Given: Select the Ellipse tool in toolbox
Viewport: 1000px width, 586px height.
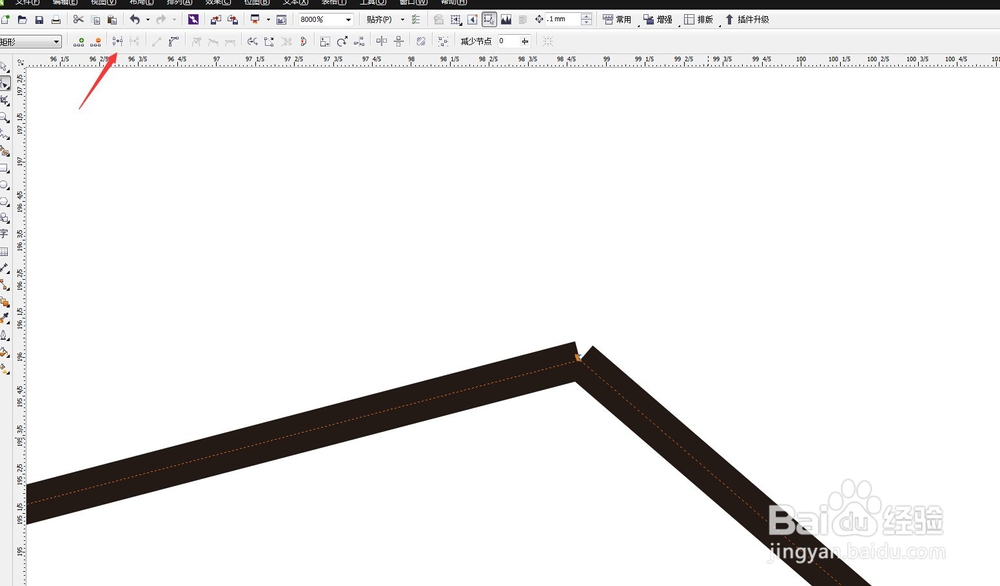Looking at the screenshot, I should tap(4, 185).
